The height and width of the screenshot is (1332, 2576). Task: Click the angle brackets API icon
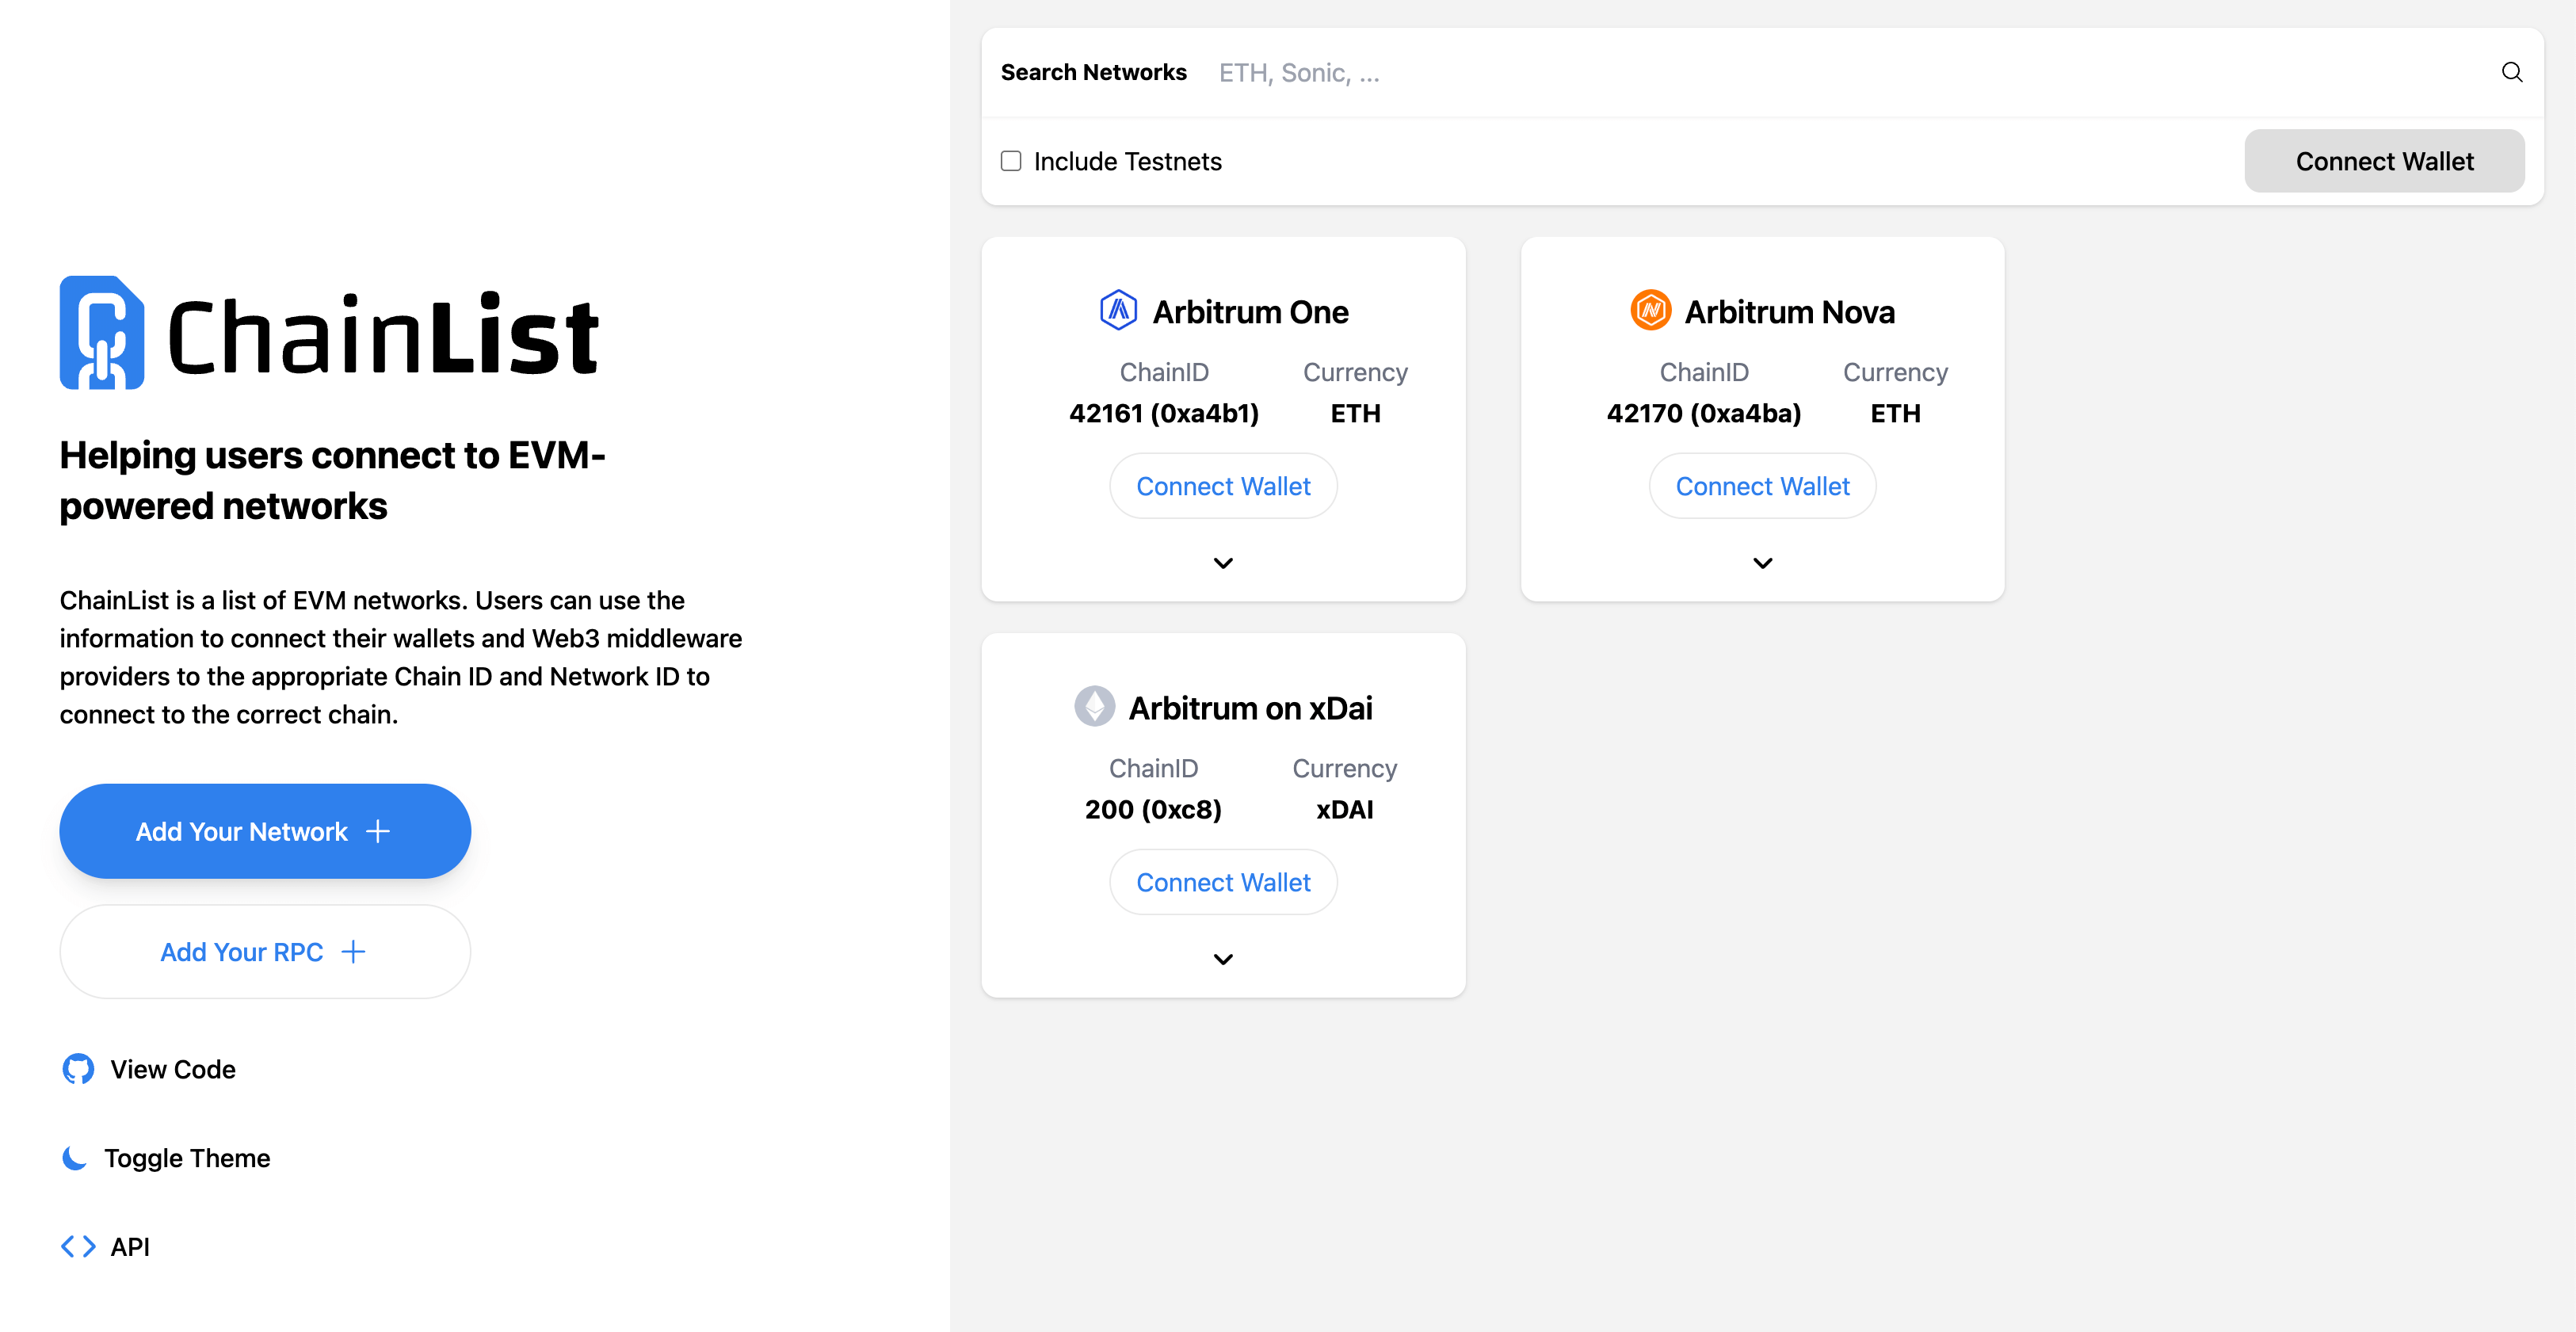click(78, 1246)
